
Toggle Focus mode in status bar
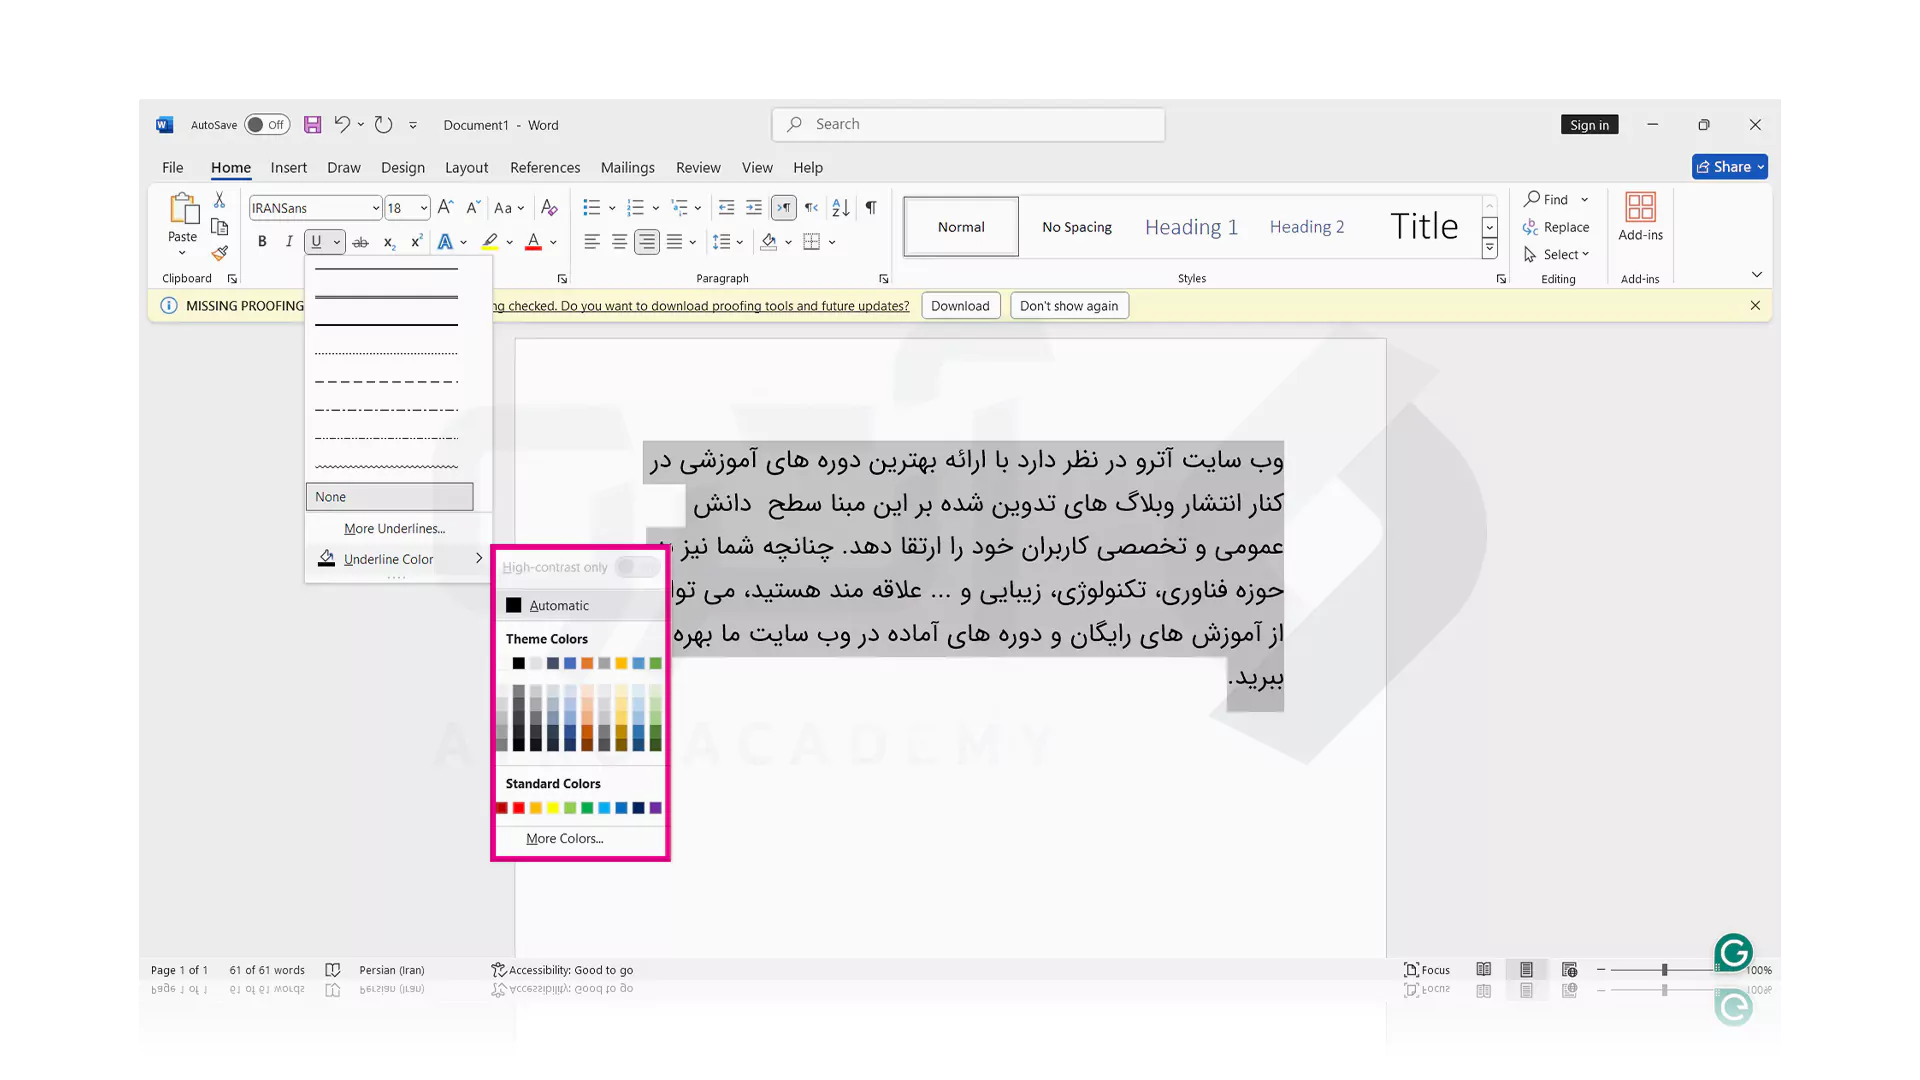pos(1427,969)
